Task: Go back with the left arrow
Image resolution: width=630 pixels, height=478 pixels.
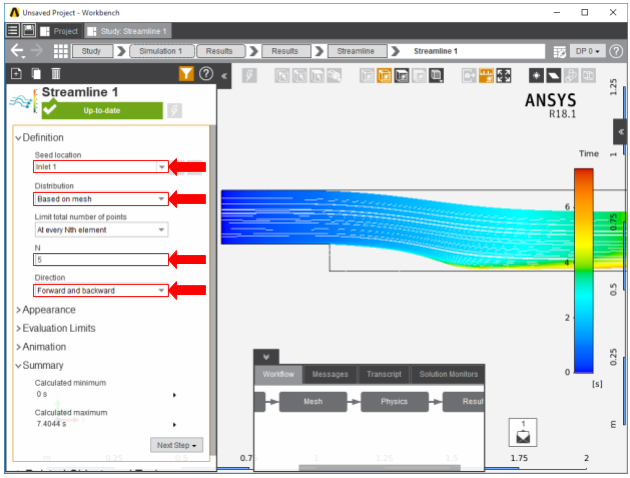Action: pyautogui.click(x=17, y=51)
